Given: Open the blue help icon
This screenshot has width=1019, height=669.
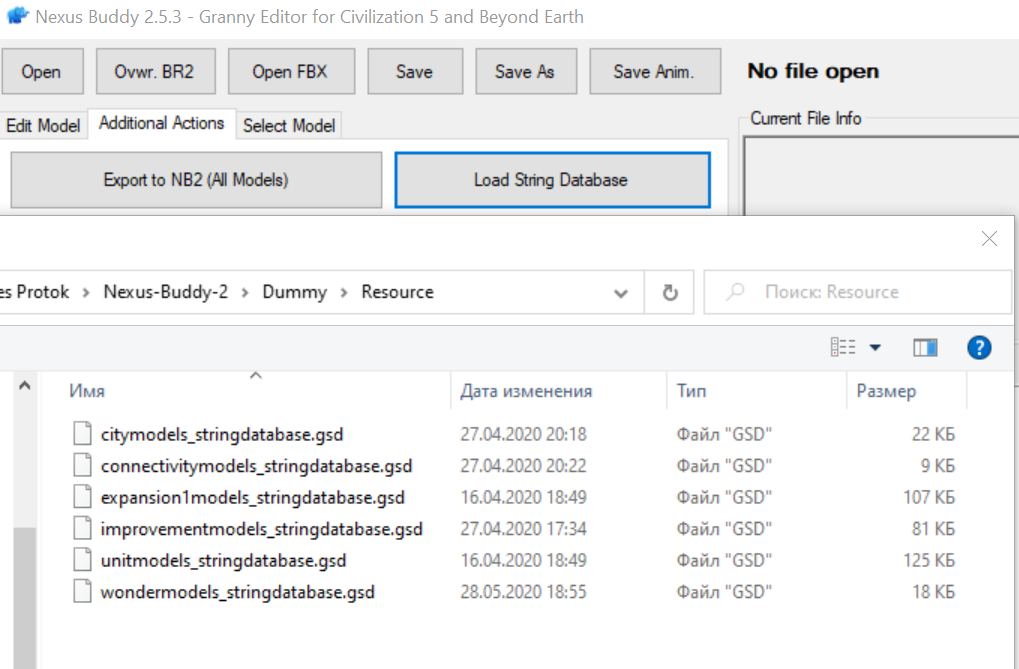Looking at the screenshot, I should pyautogui.click(x=979, y=348).
